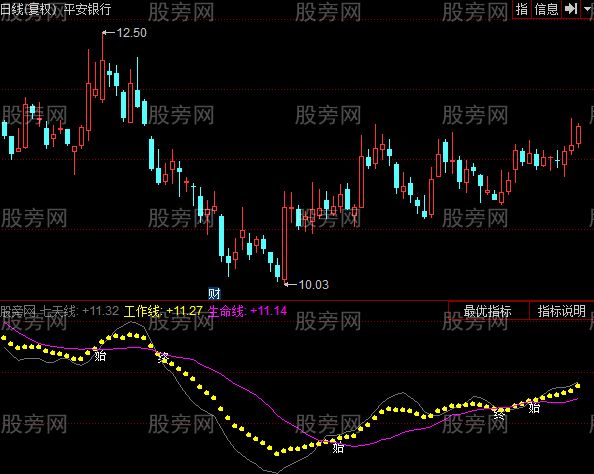Image resolution: width=594 pixels, height=474 pixels.
Task: Open the 信息 info button
Action: 546,9
